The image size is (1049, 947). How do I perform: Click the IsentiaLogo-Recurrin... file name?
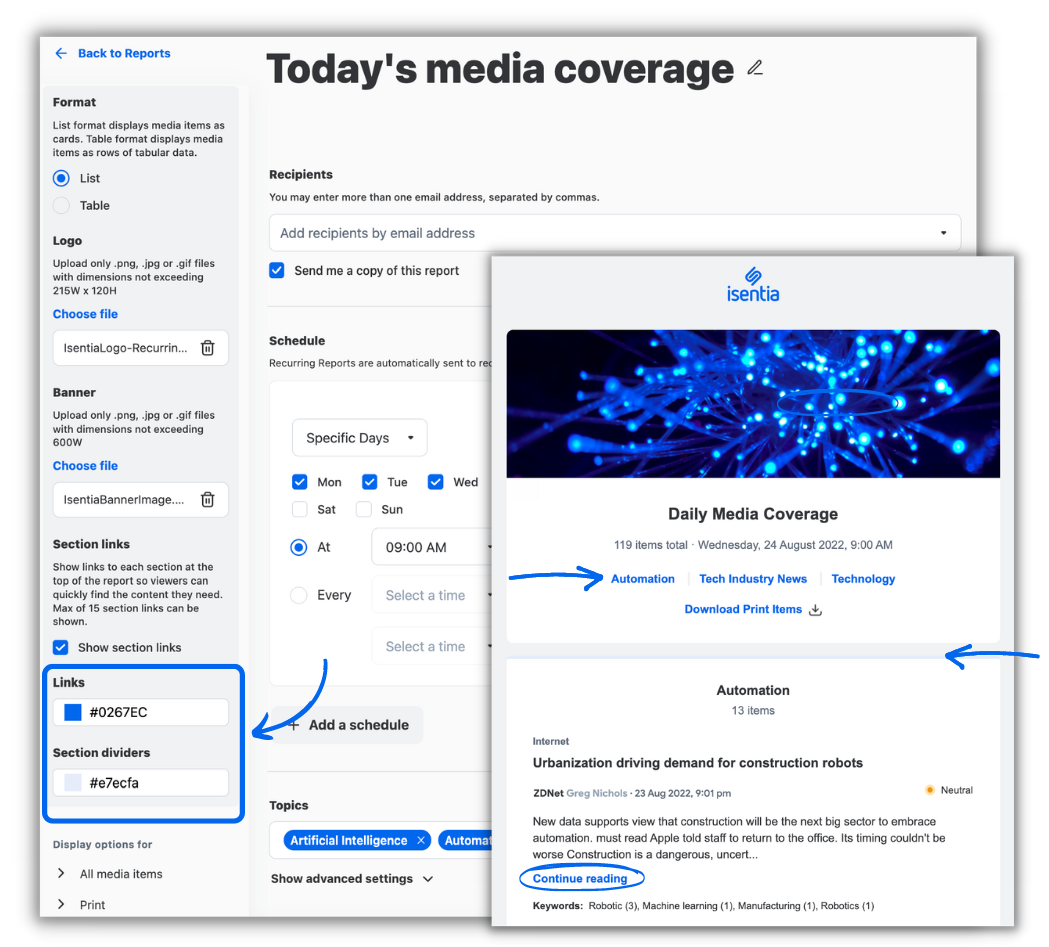(x=126, y=348)
